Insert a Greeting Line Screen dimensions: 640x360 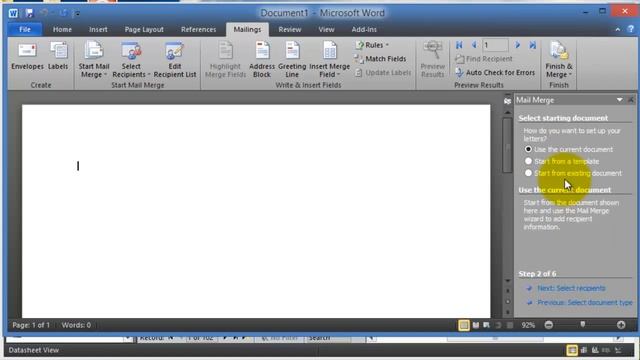292,60
